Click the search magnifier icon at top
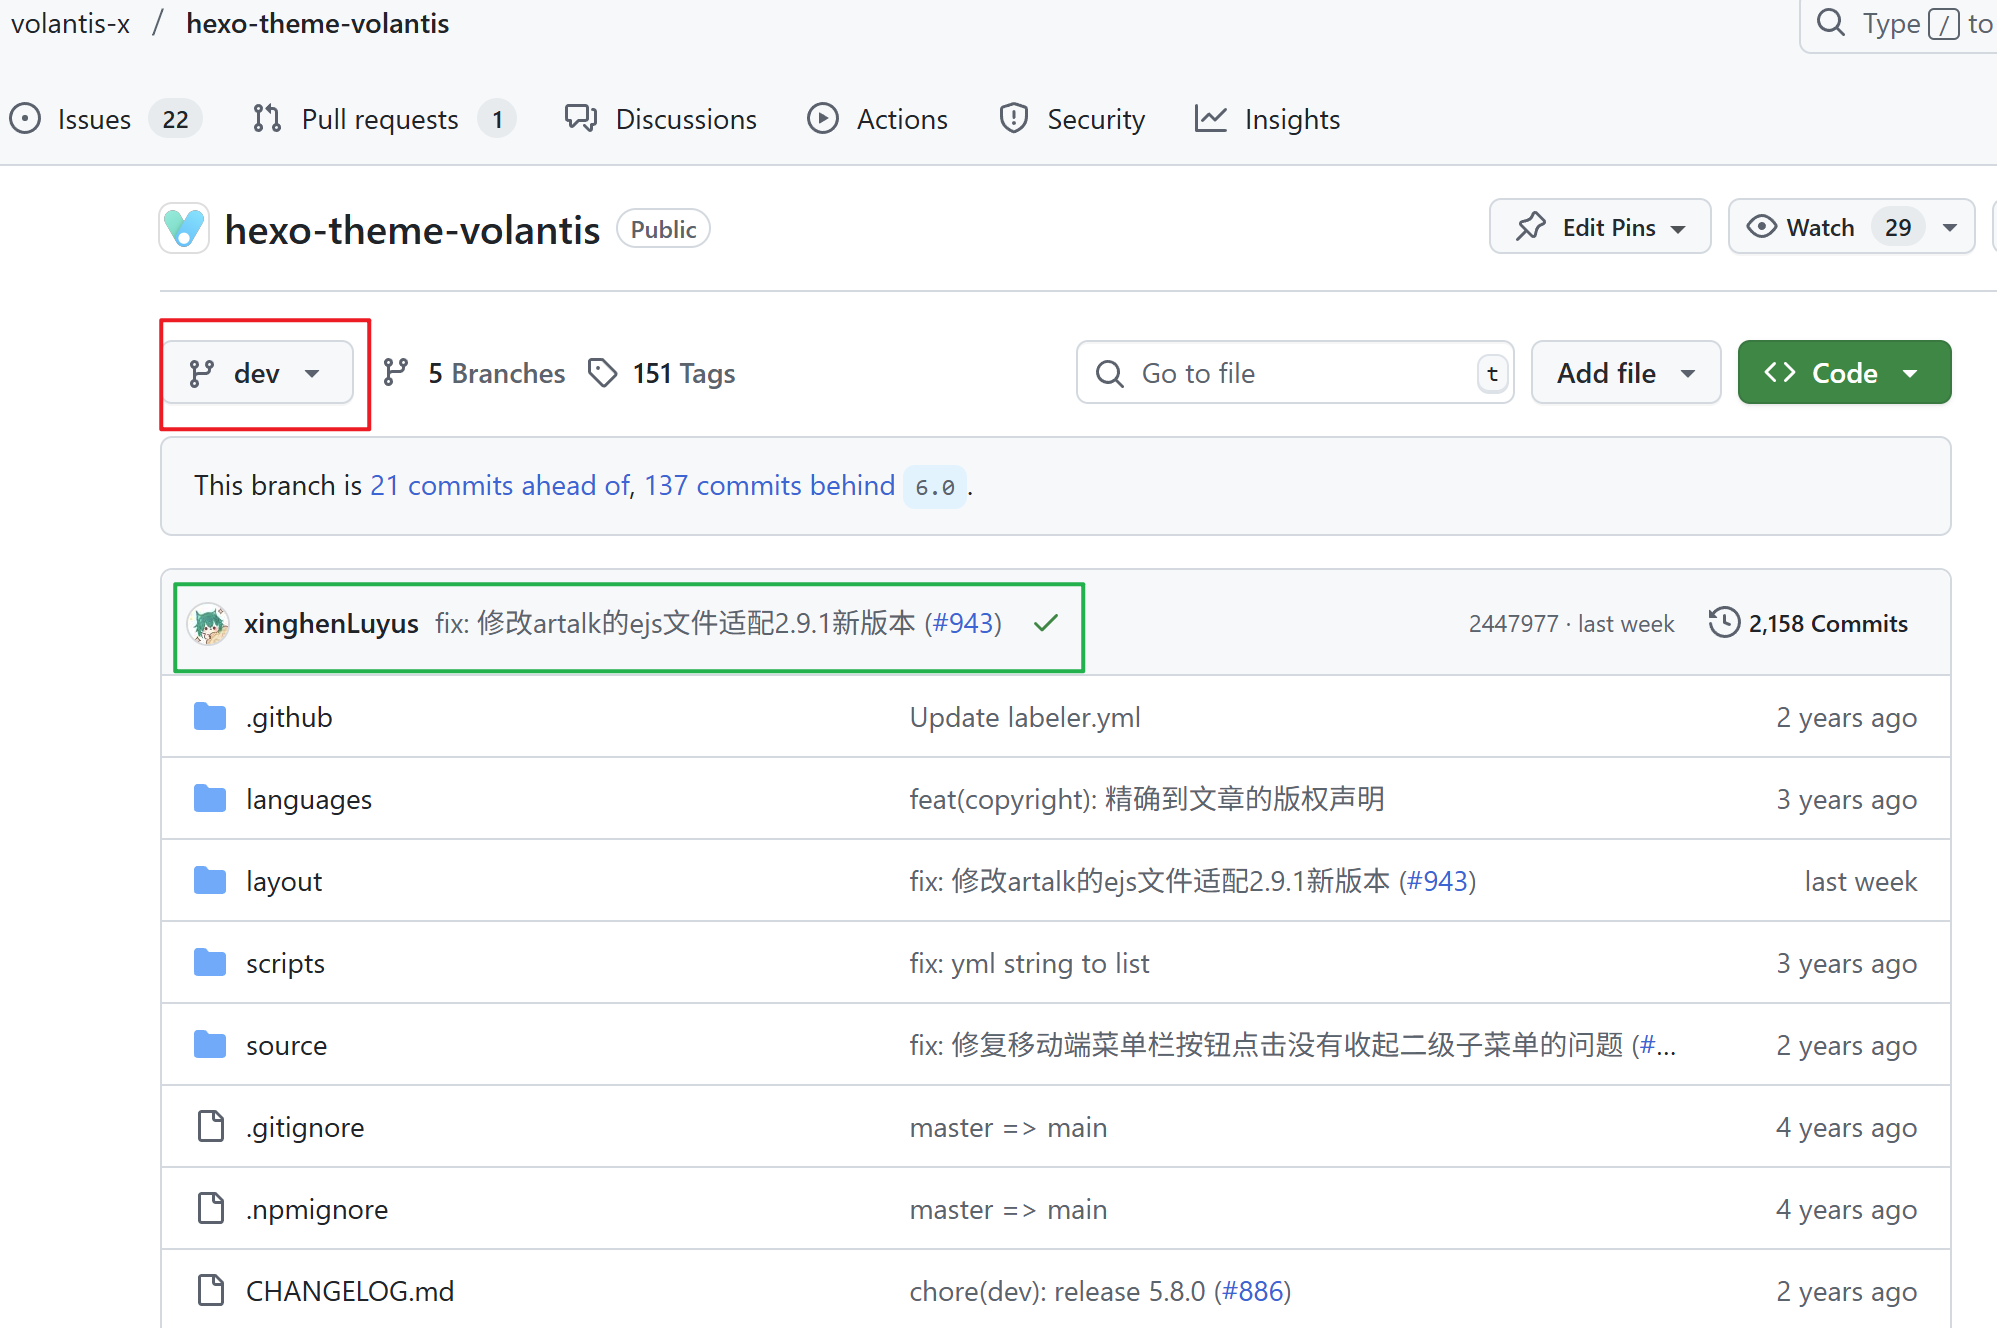1997x1328 pixels. 1830,23
